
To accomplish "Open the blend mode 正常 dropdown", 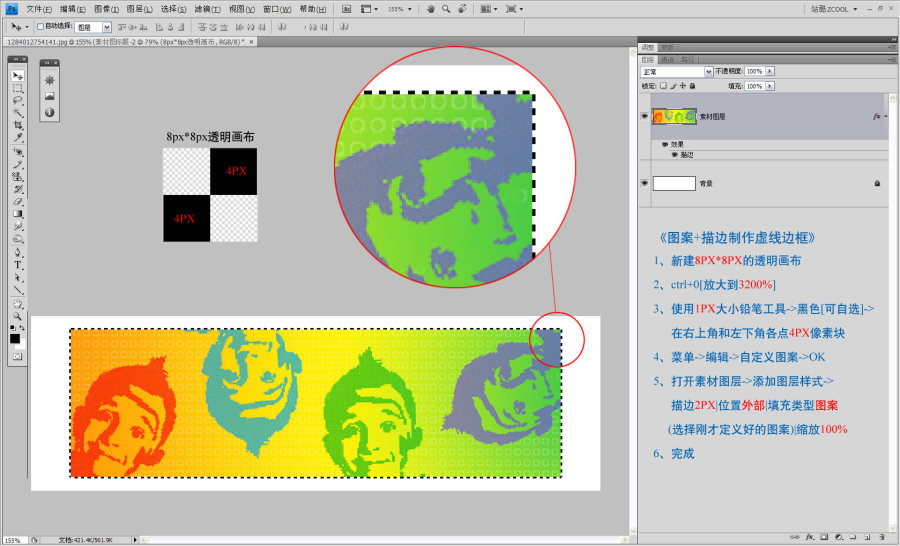I will (x=709, y=72).
